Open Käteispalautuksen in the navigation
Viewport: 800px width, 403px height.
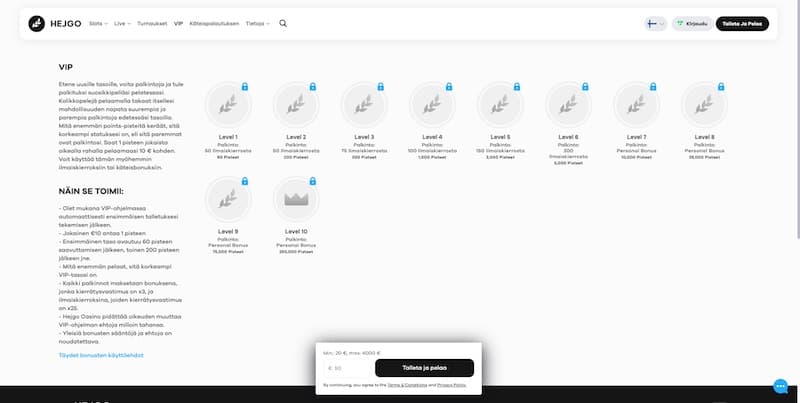click(214, 23)
